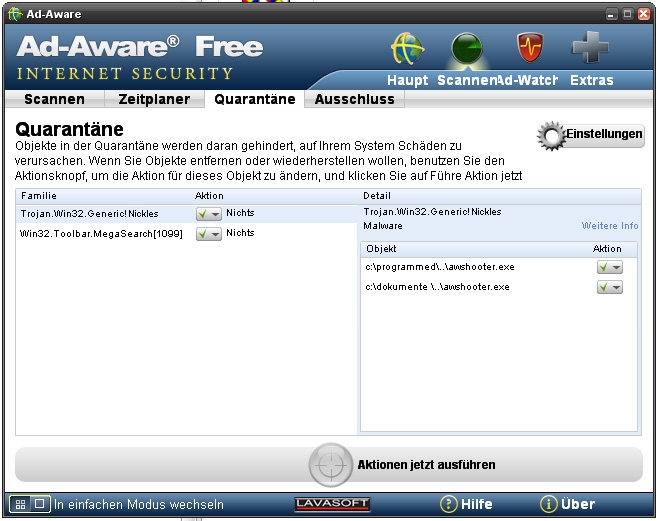659x521 pixels.
Task: Open the Extras plus icon
Action: pos(590,47)
